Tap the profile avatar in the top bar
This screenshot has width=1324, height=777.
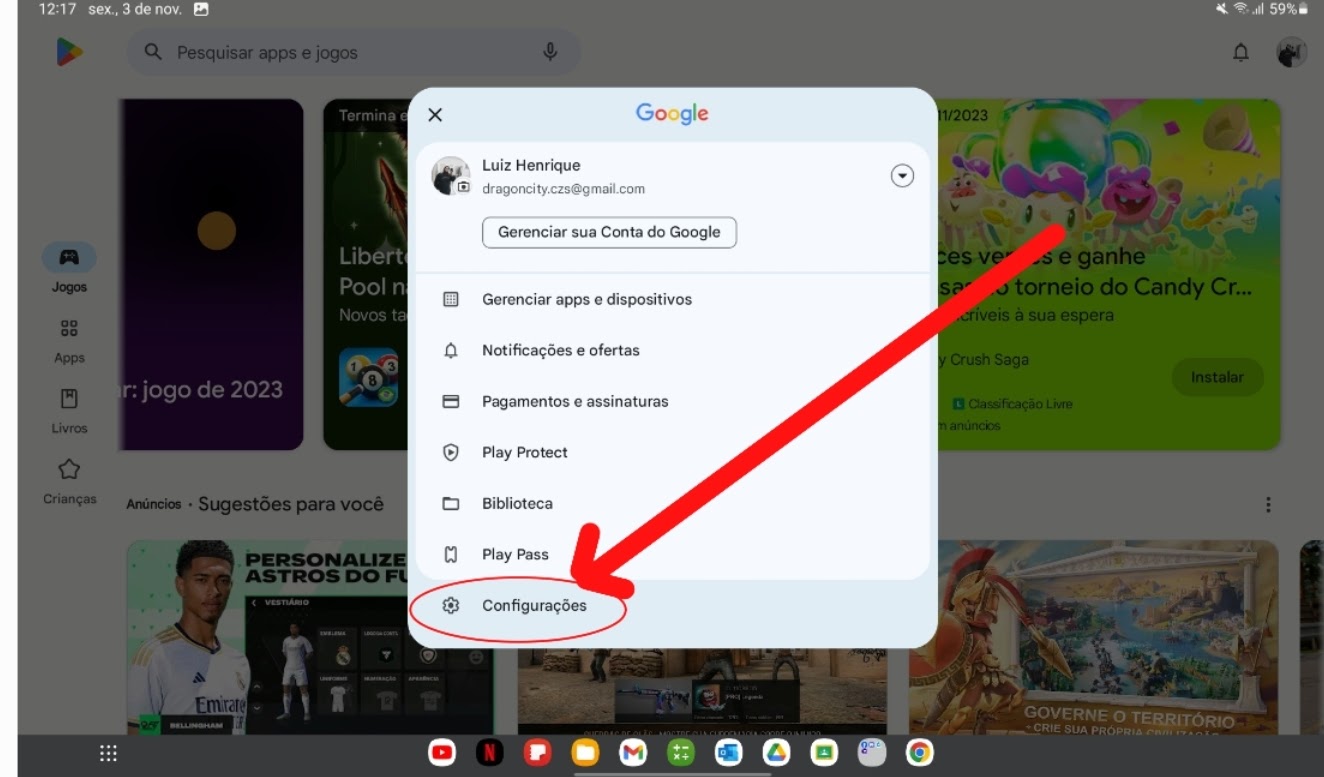pyautogui.click(x=1292, y=53)
